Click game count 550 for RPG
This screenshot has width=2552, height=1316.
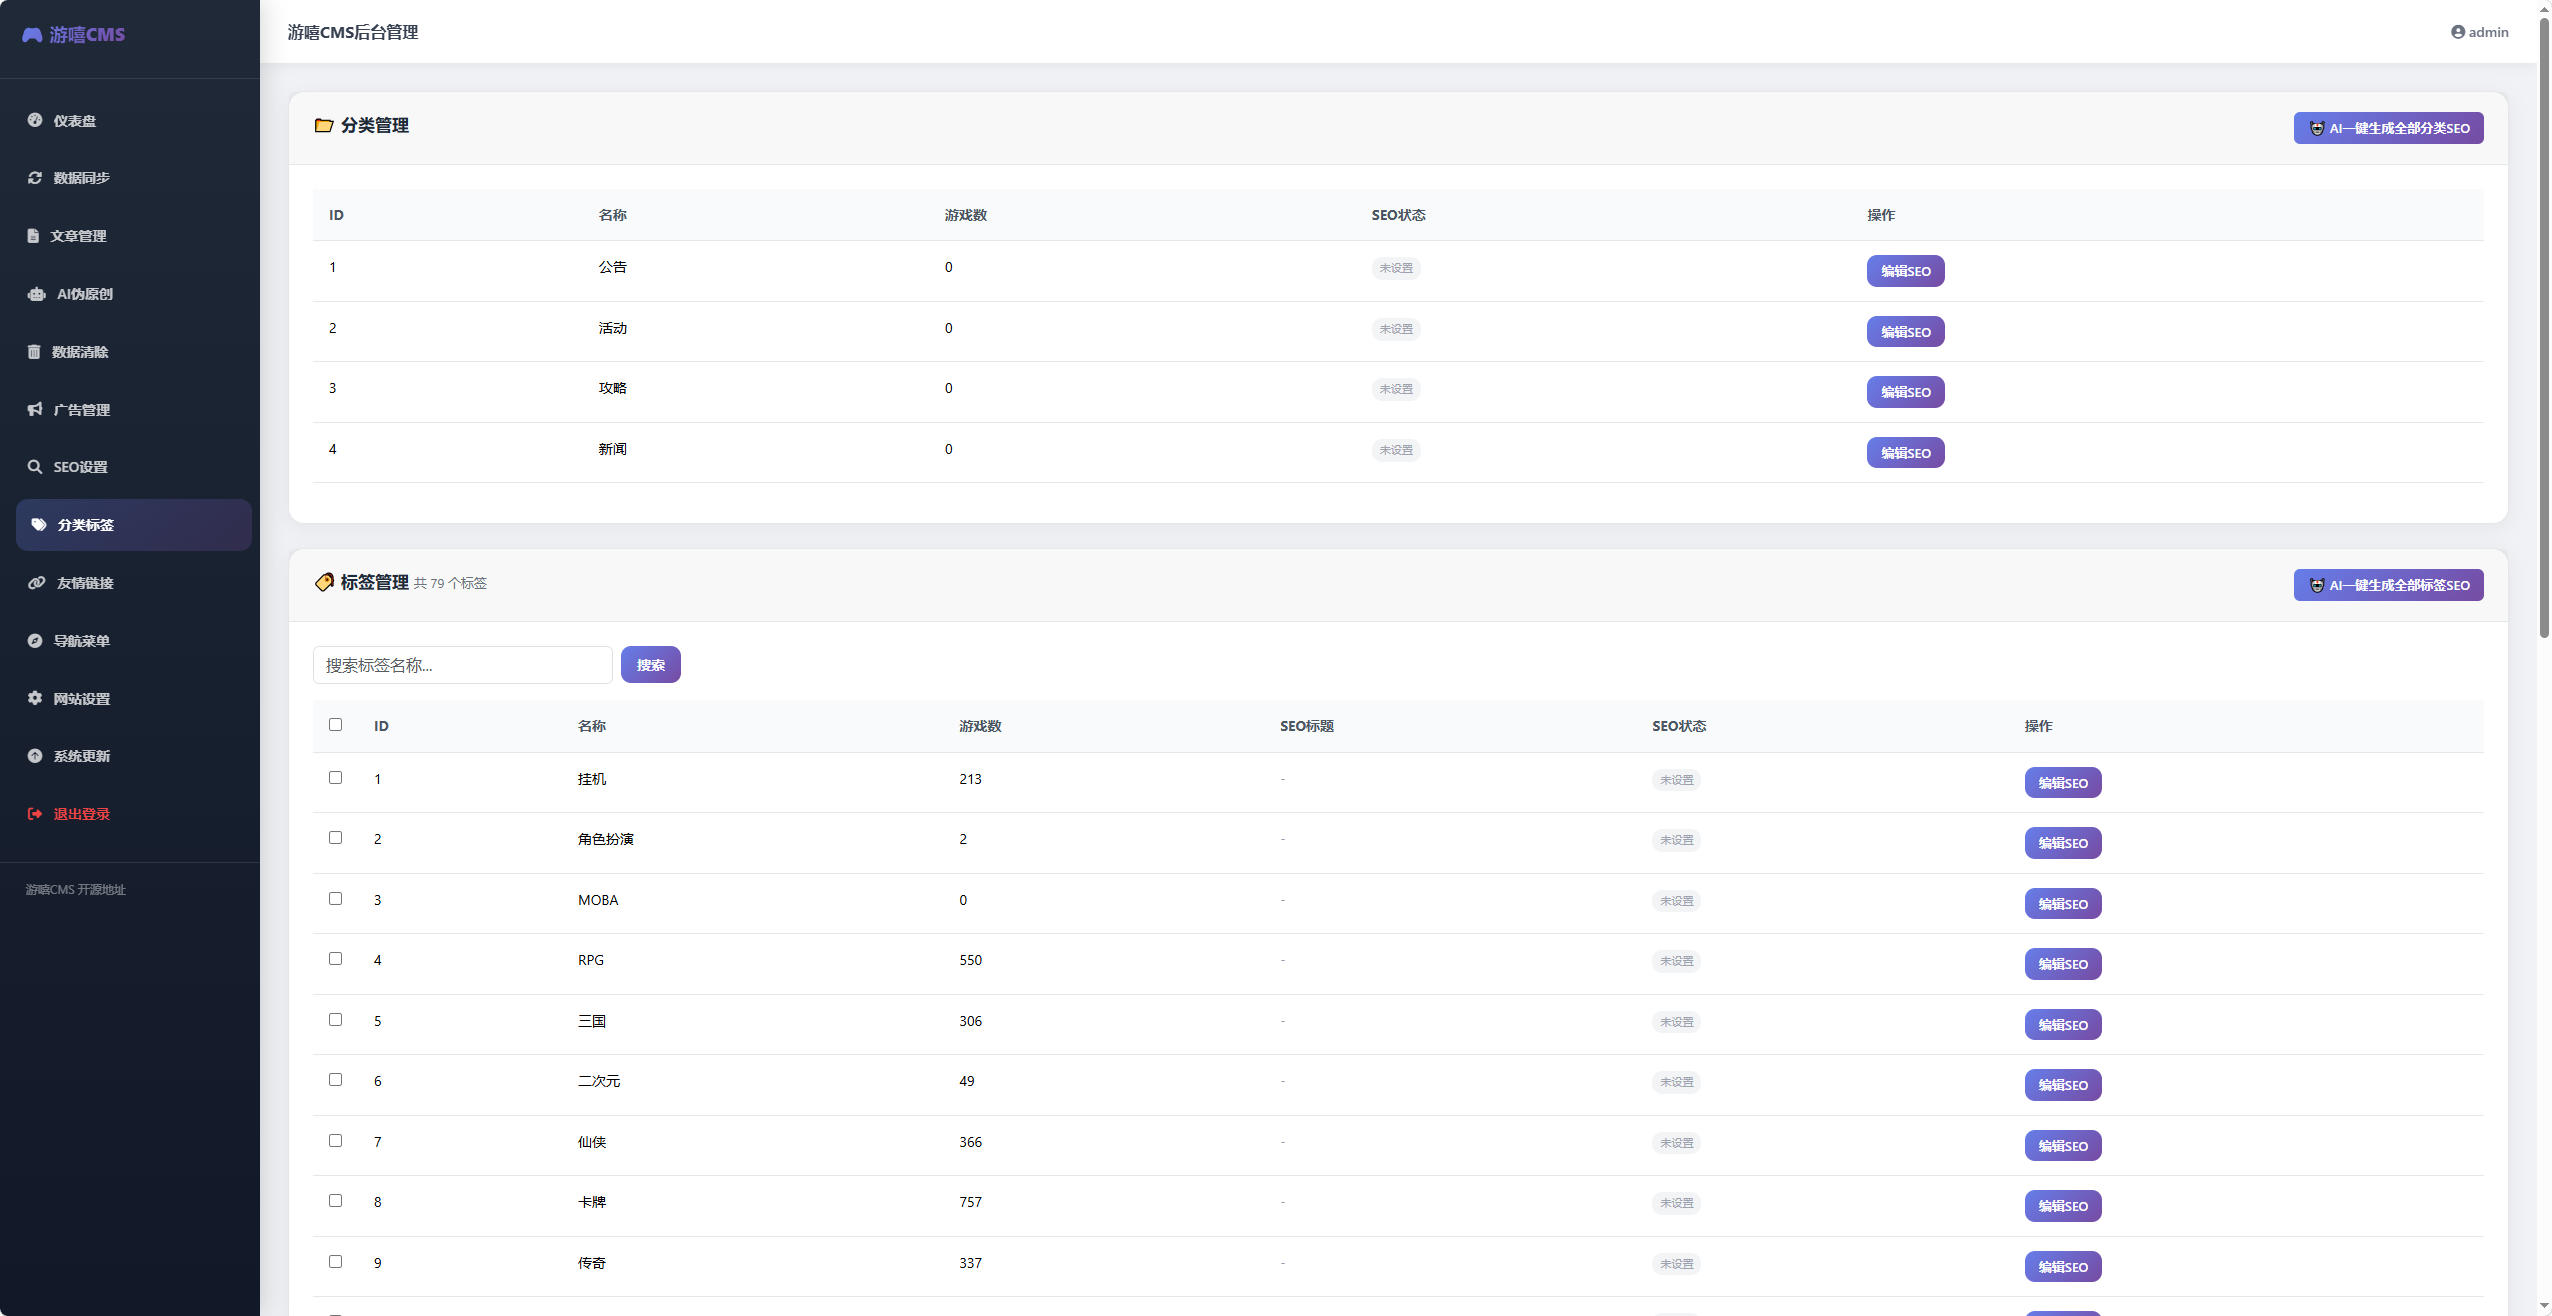pos(970,960)
